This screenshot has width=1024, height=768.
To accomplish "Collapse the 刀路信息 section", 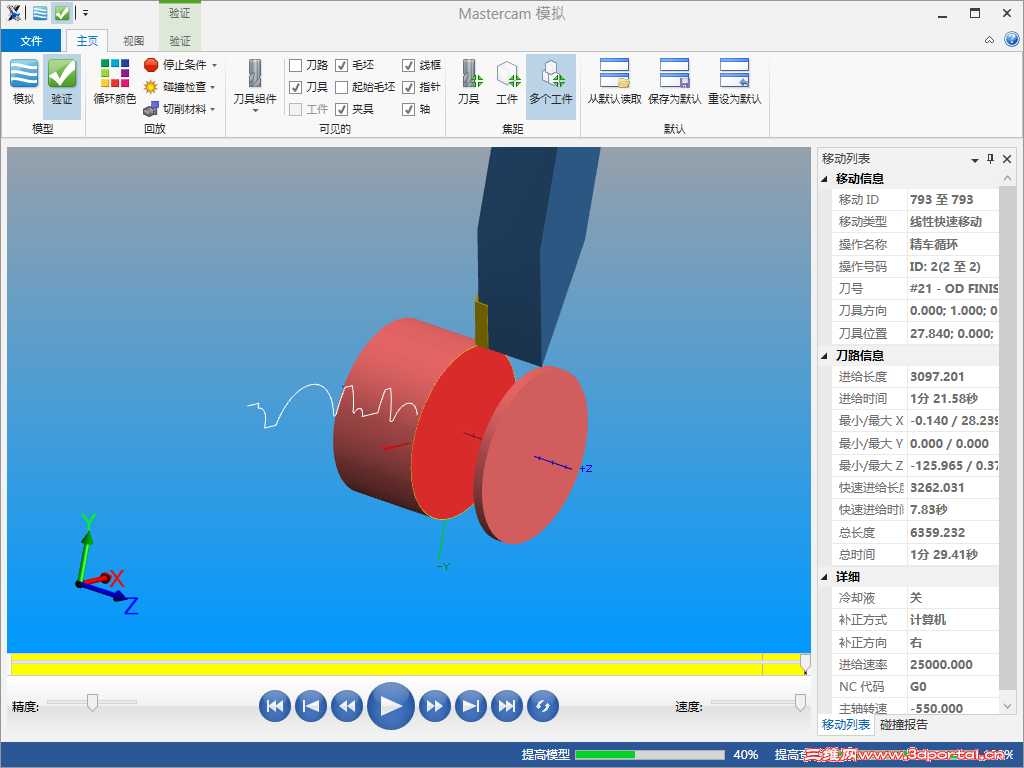I will (x=825, y=356).
